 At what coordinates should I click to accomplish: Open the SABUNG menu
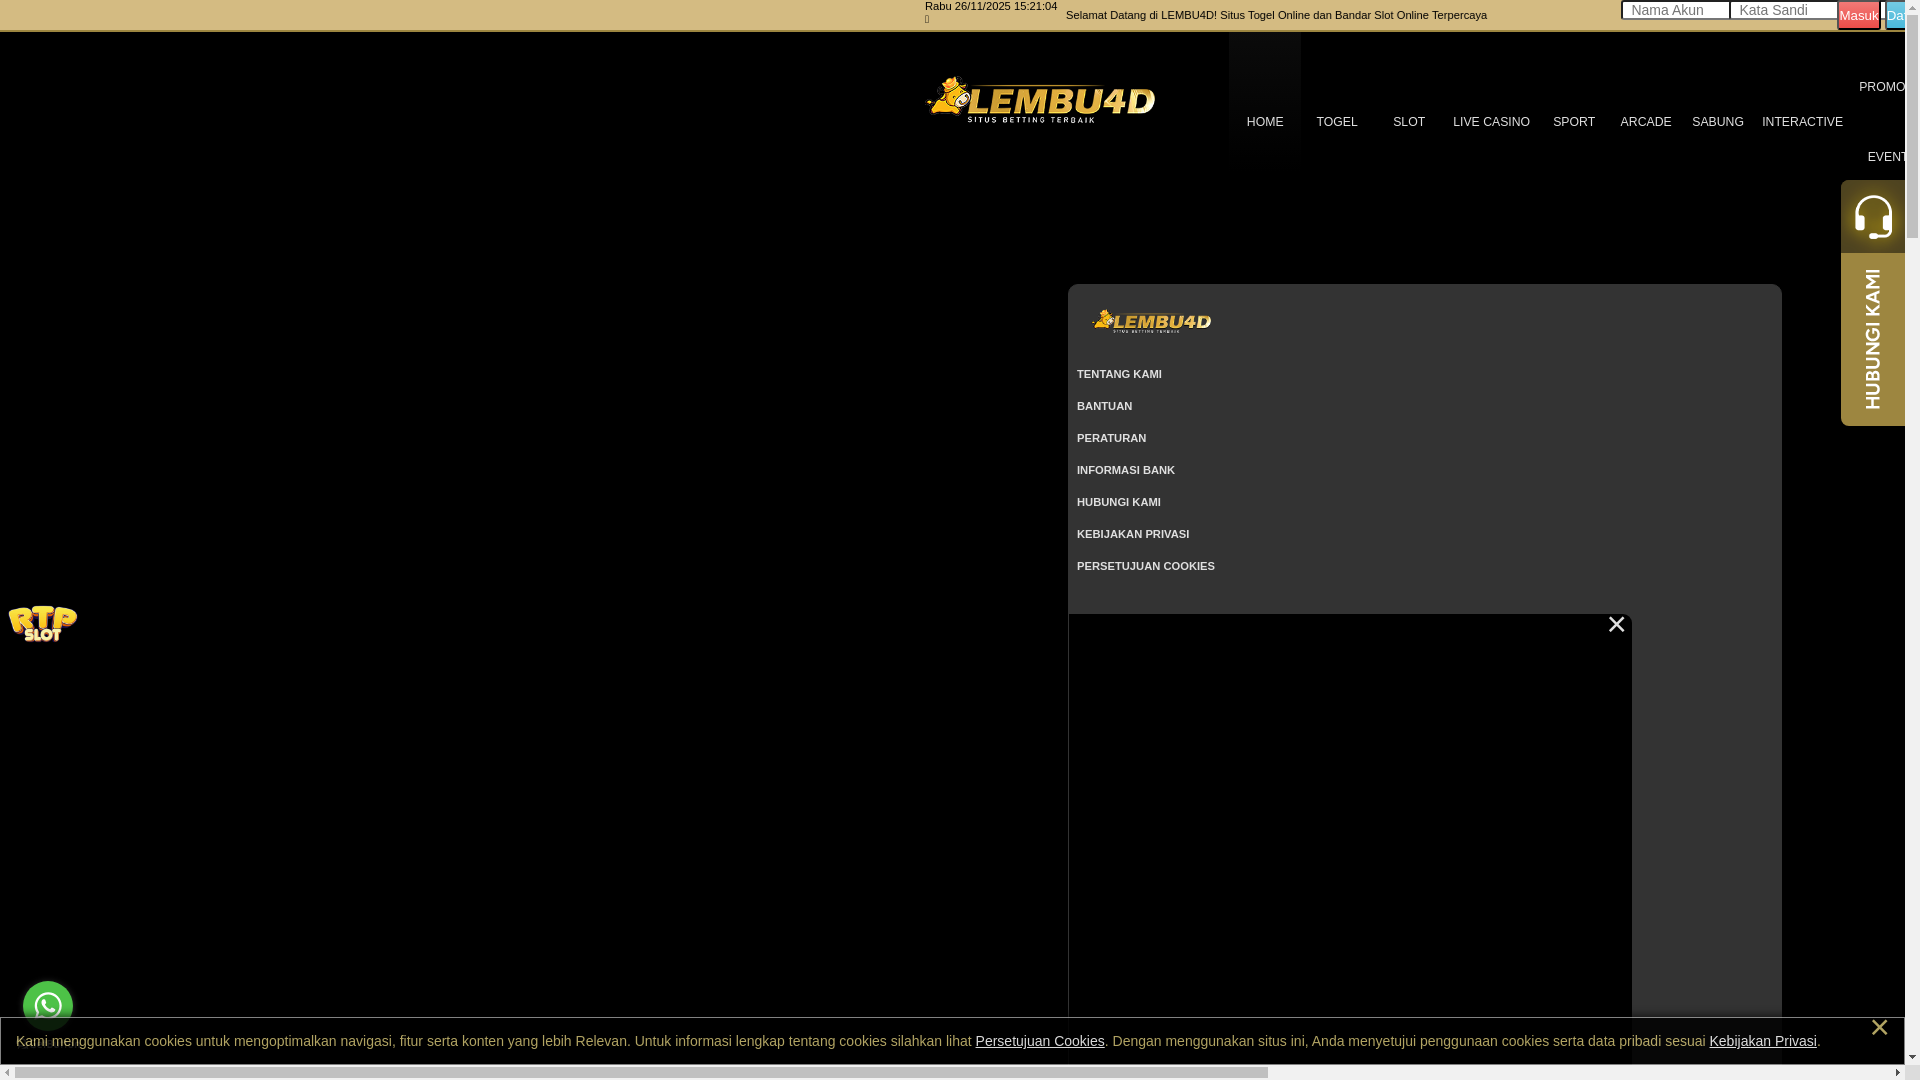[x=1718, y=122]
